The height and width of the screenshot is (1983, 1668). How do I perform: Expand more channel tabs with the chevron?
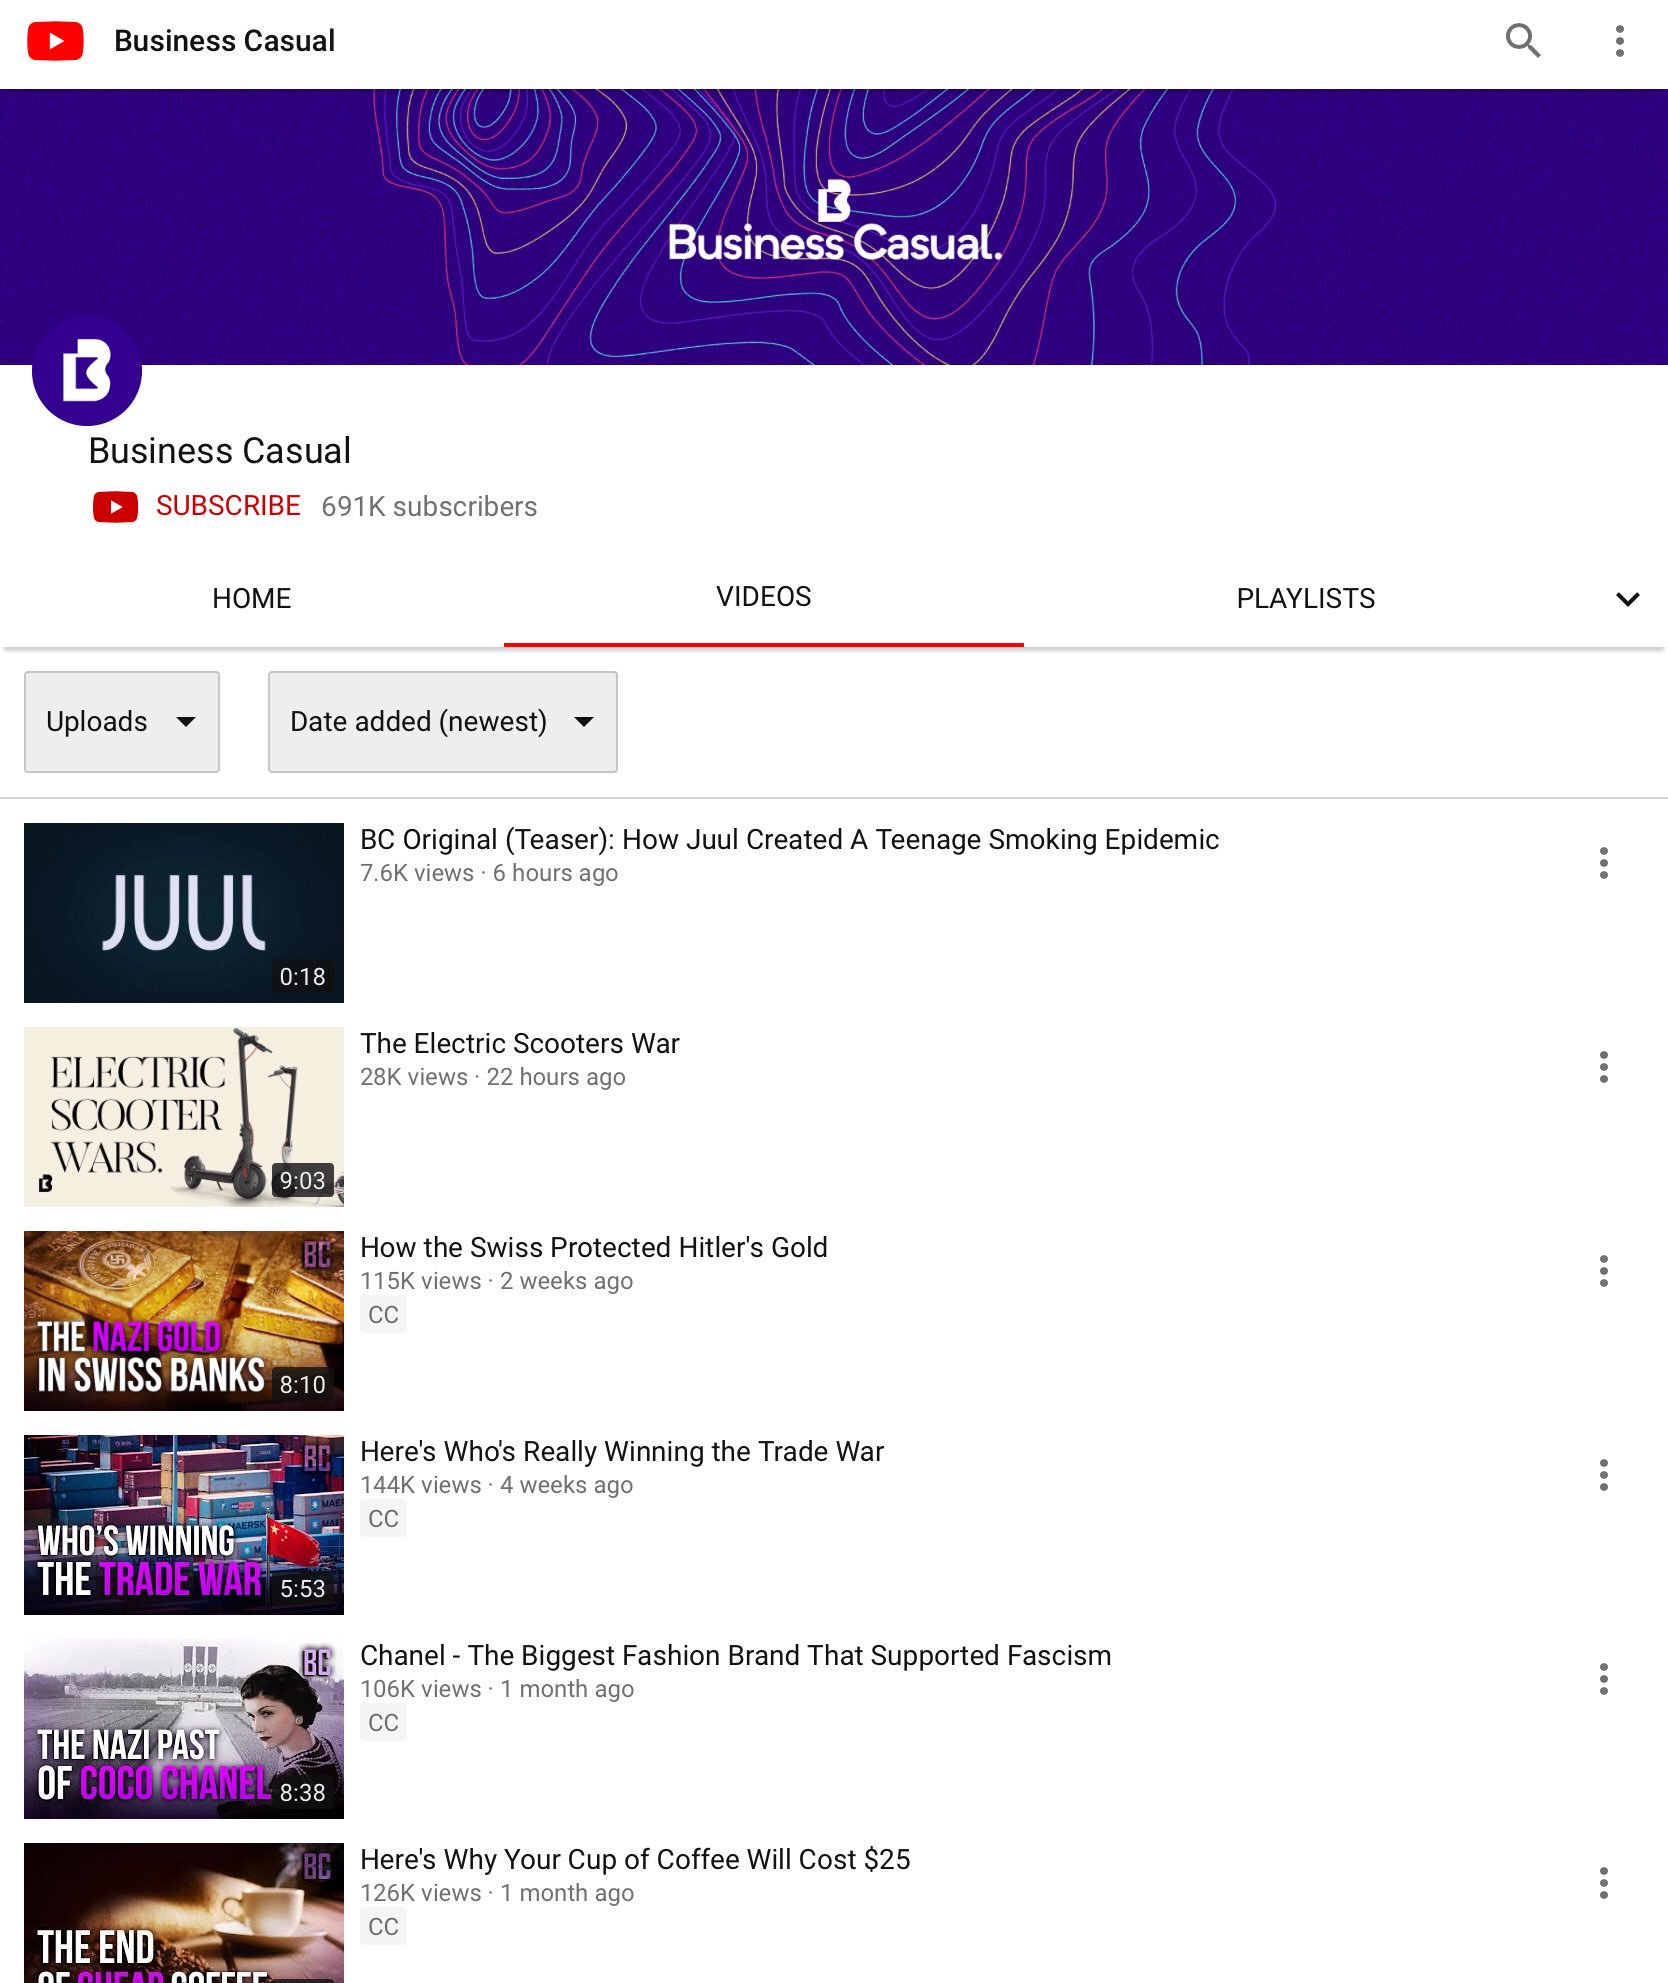click(x=1627, y=599)
